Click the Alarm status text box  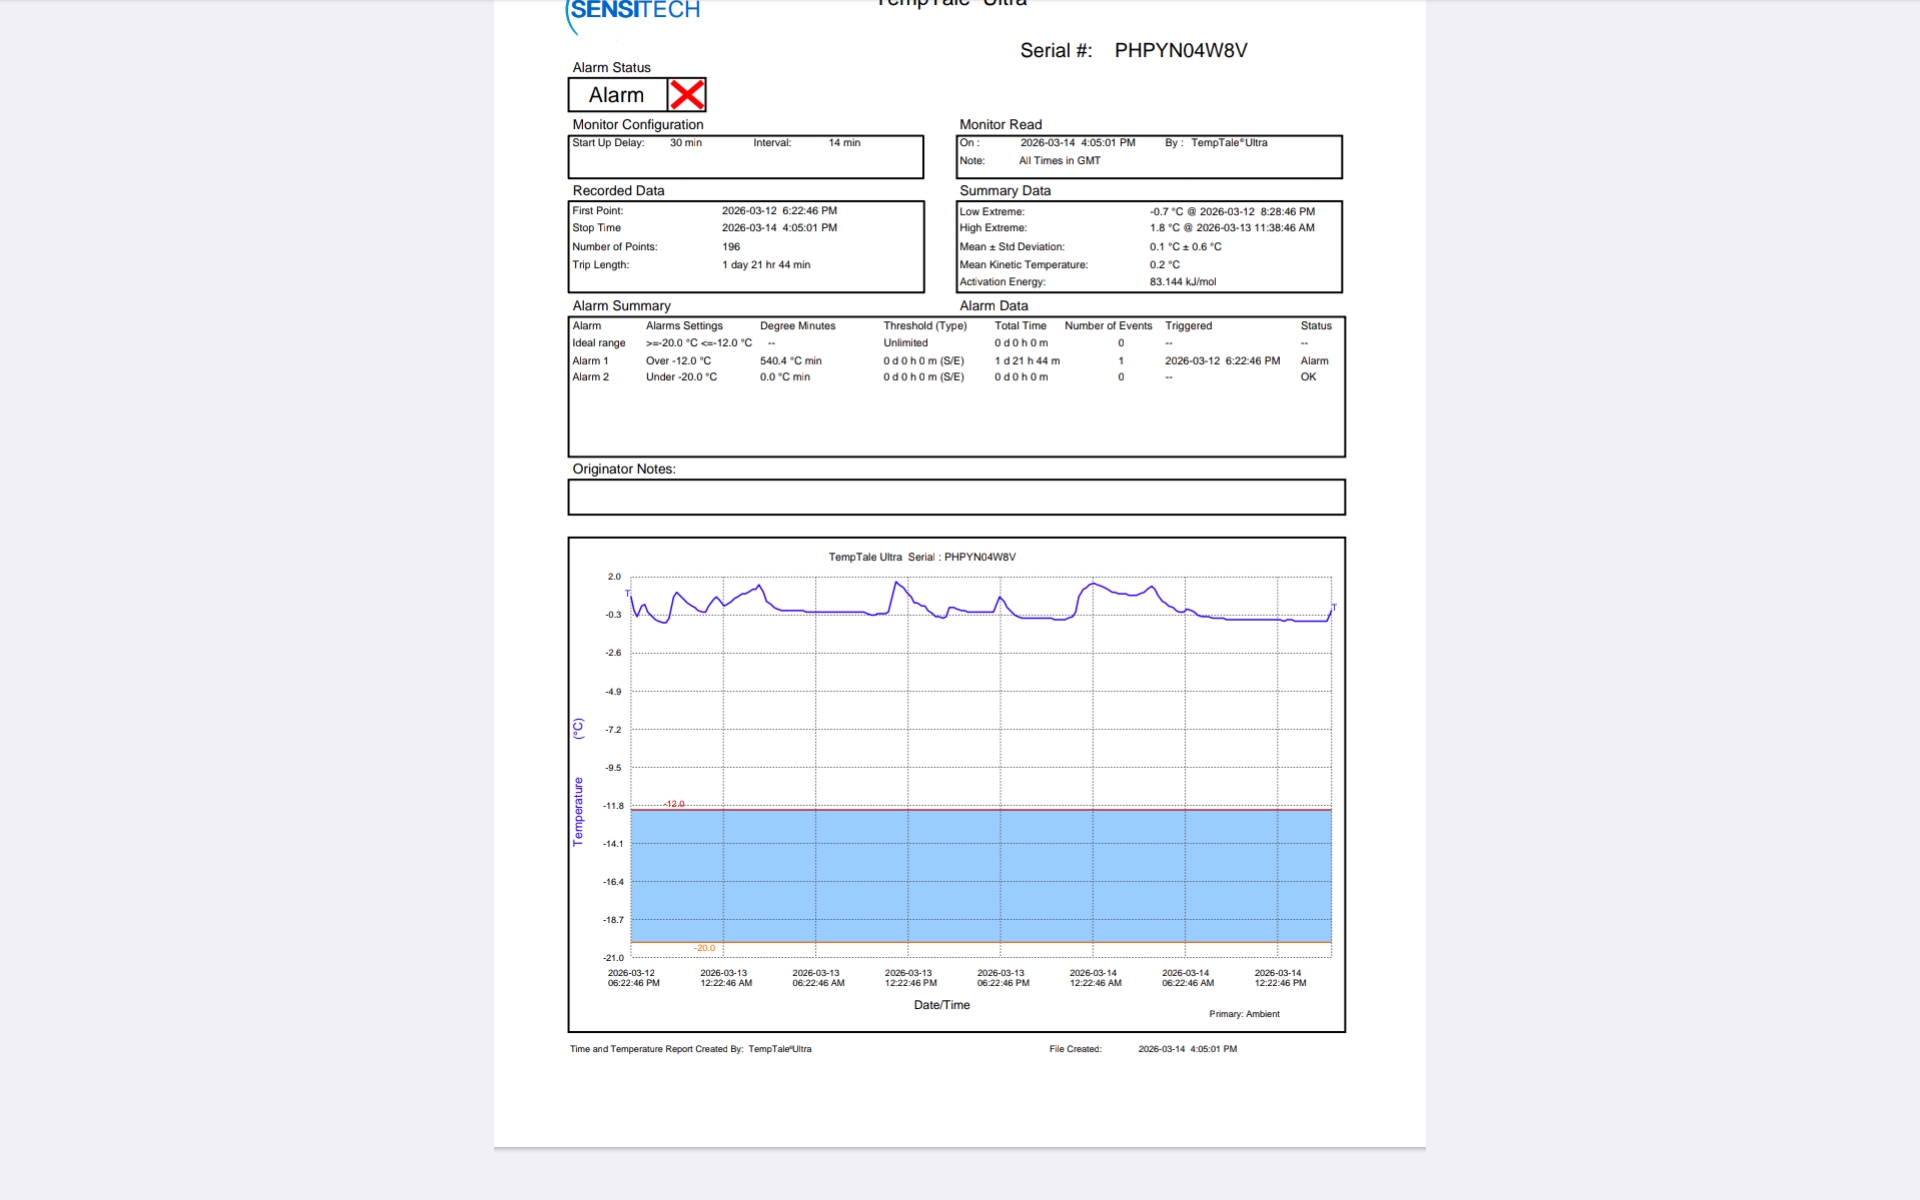click(617, 95)
